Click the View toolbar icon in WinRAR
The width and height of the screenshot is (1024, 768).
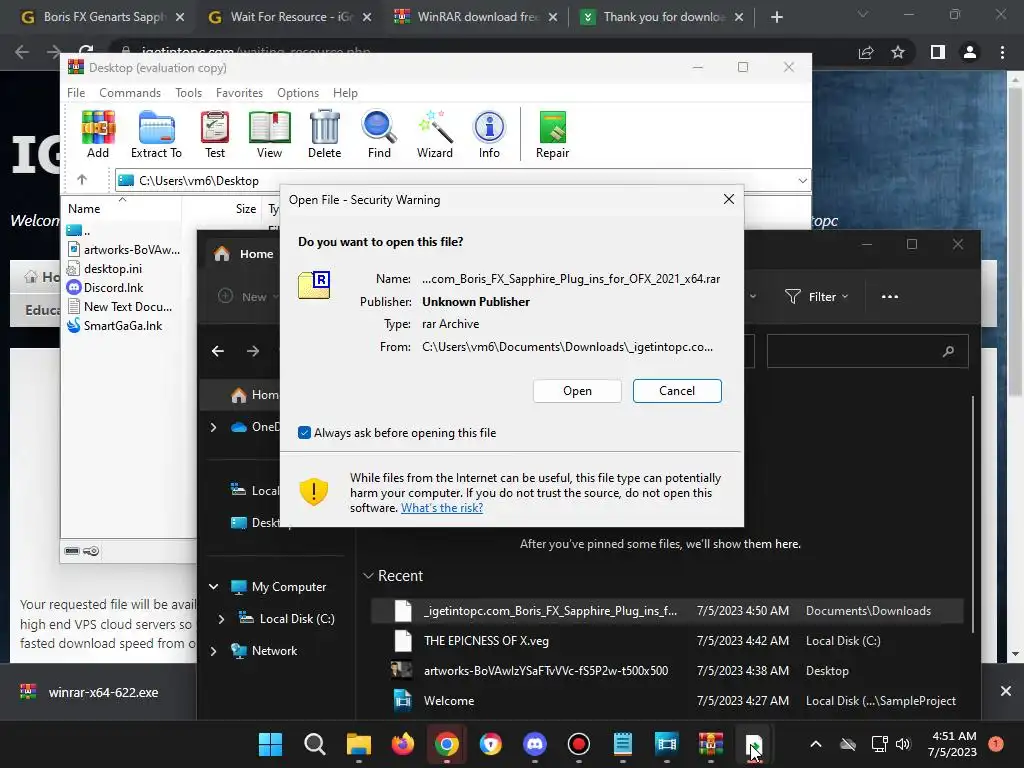(269, 135)
